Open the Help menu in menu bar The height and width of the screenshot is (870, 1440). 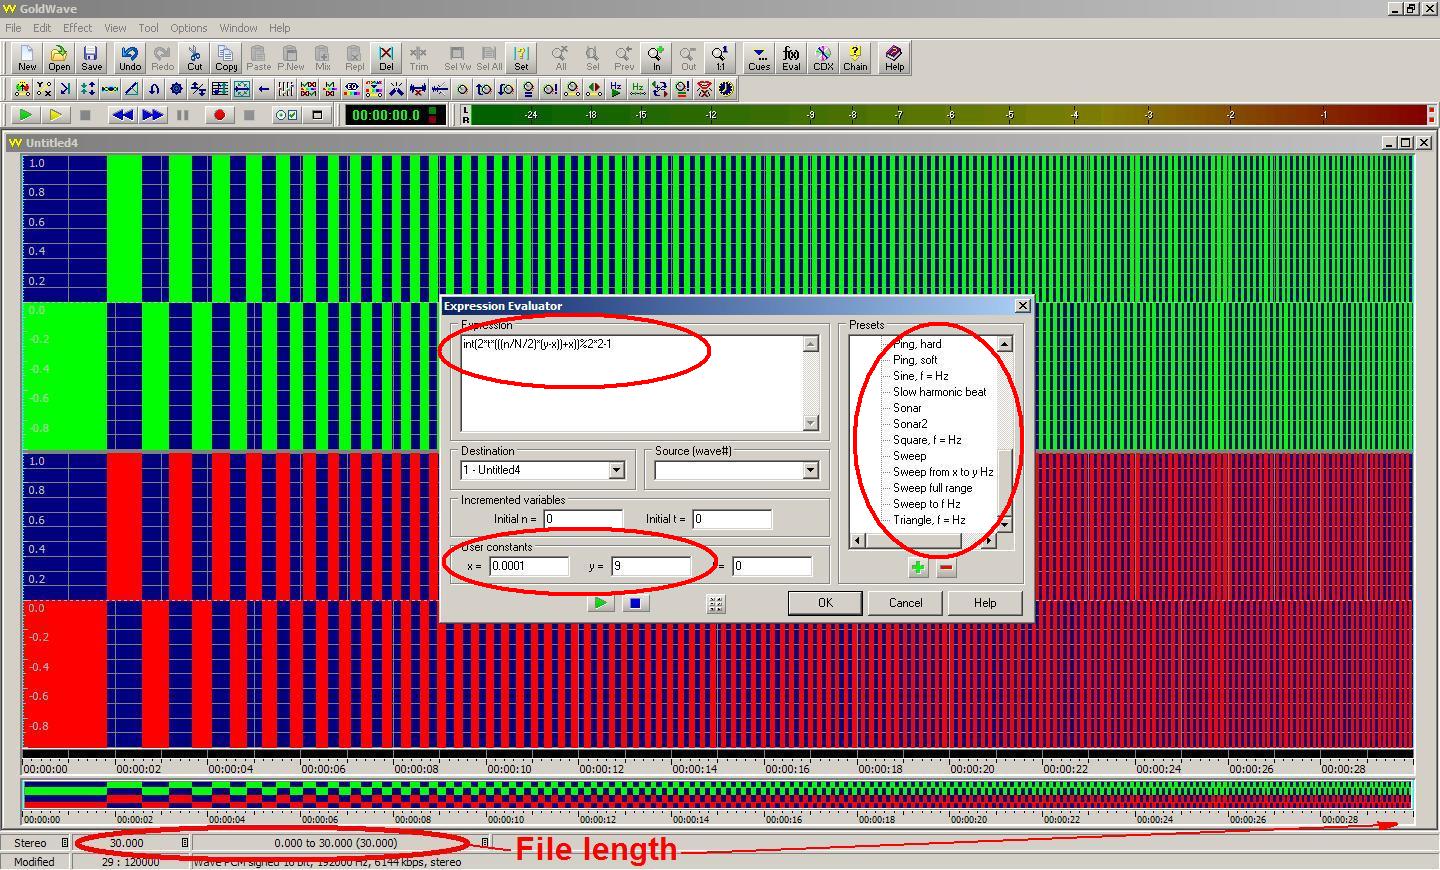(x=279, y=28)
